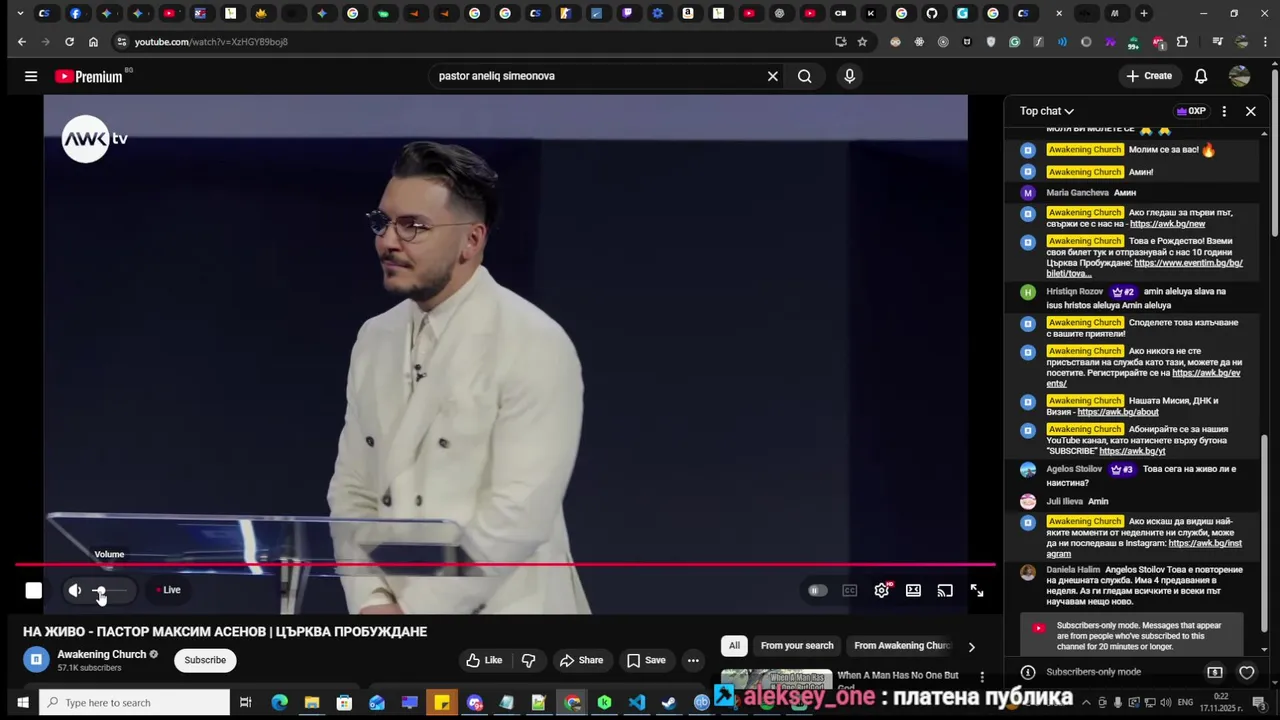Open the YouTube account avatar menu
Image resolution: width=1280 pixels, height=720 pixels.
(1239, 76)
